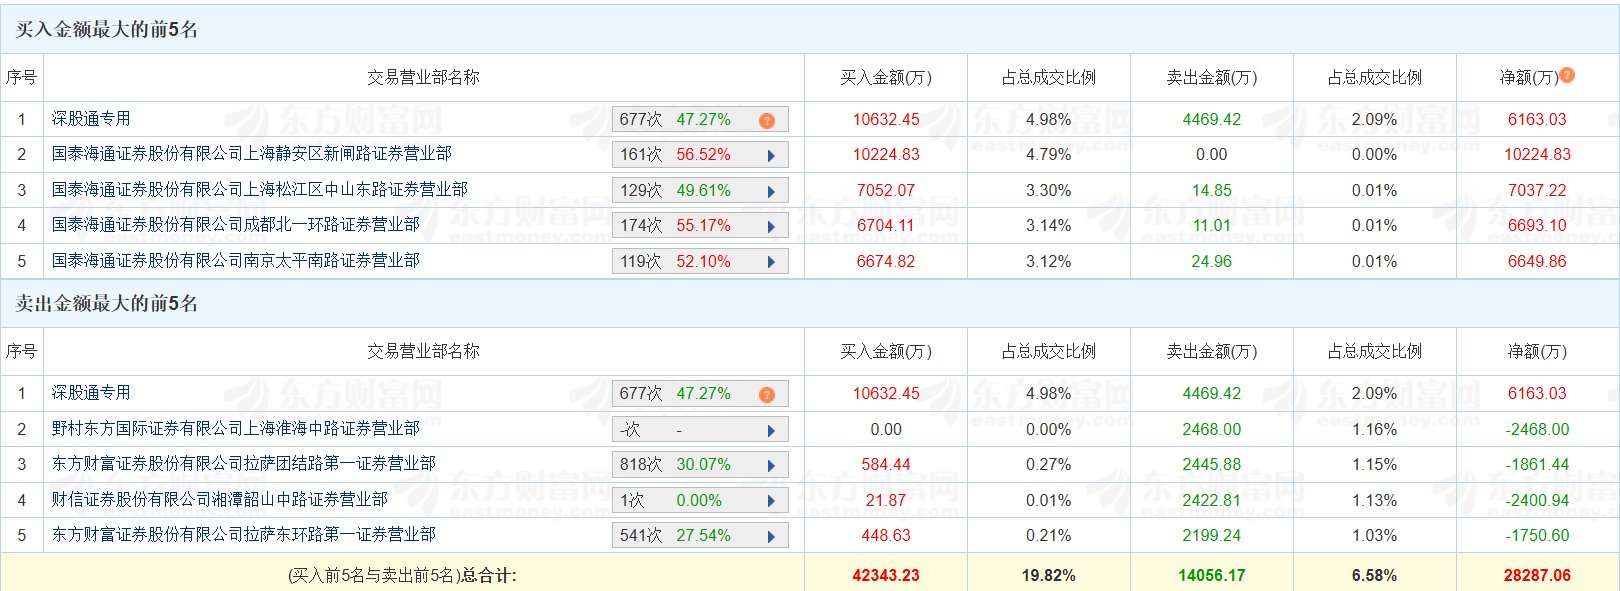Open 深股通专用 link in the buy top-5 table
The width and height of the screenshot is (1620, 591).
pos(91,119)
